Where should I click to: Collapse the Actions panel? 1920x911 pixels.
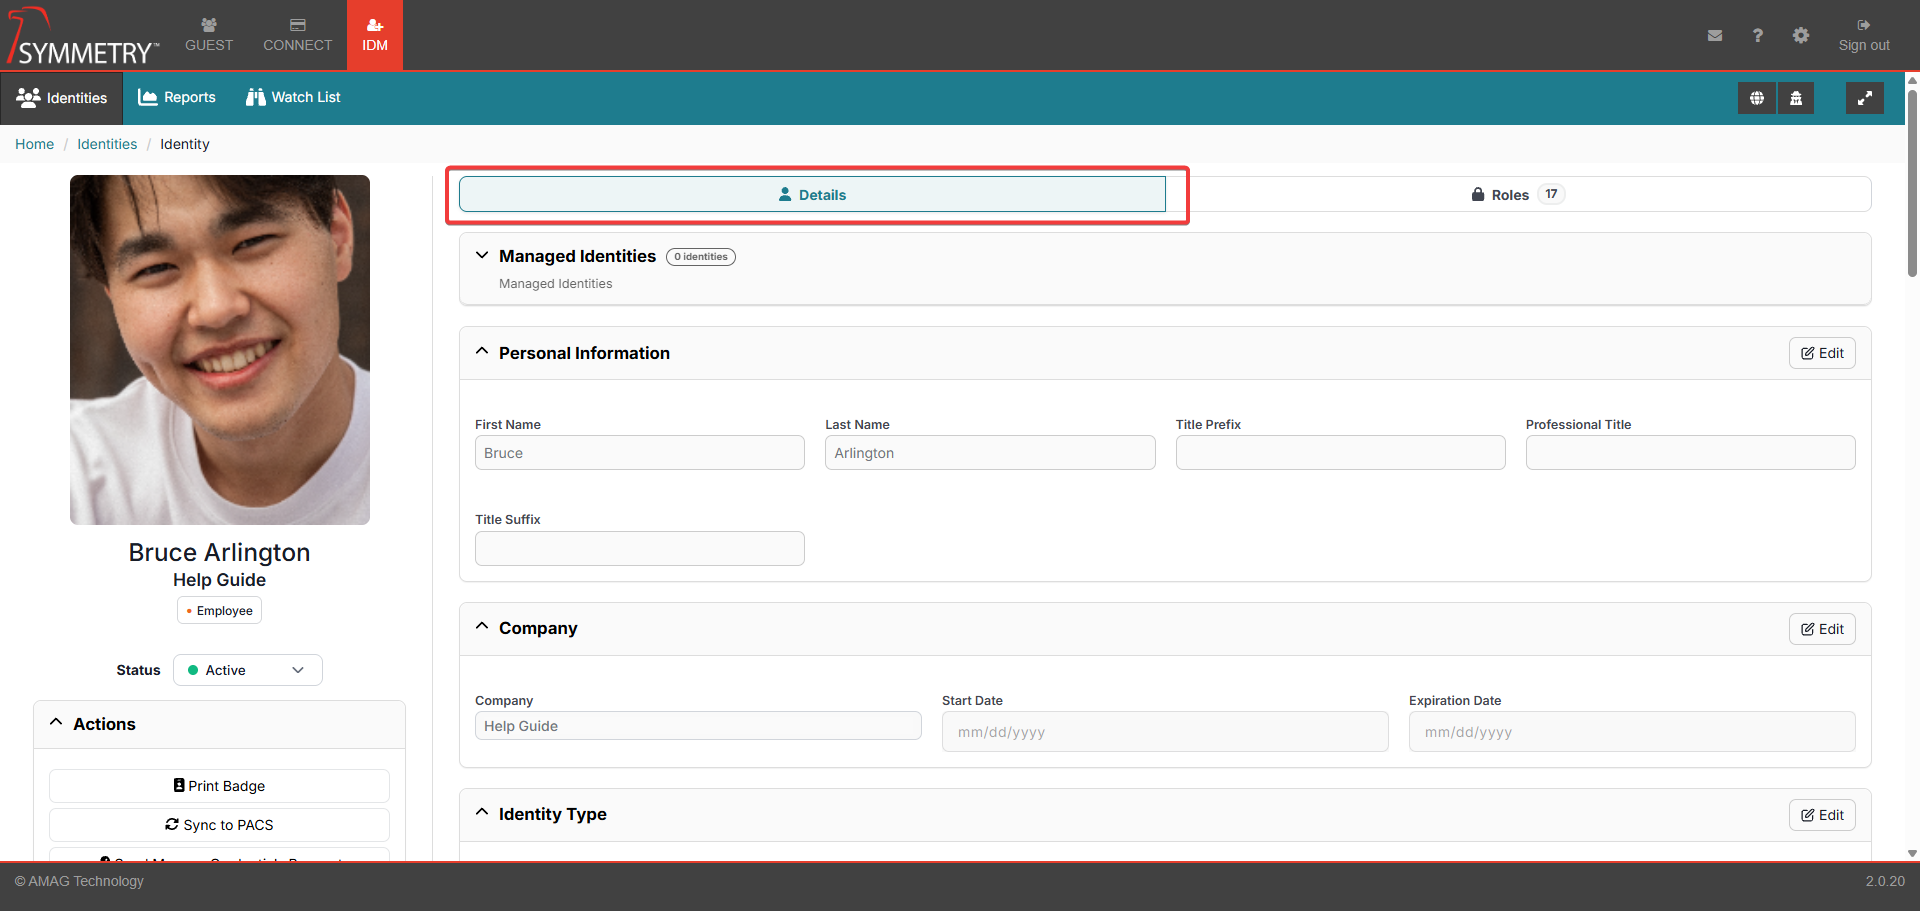point(57,723)
